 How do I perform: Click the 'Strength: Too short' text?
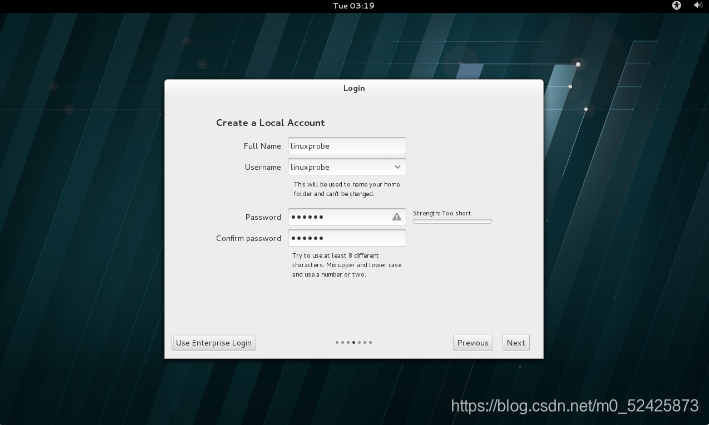[x=442, y=213]
